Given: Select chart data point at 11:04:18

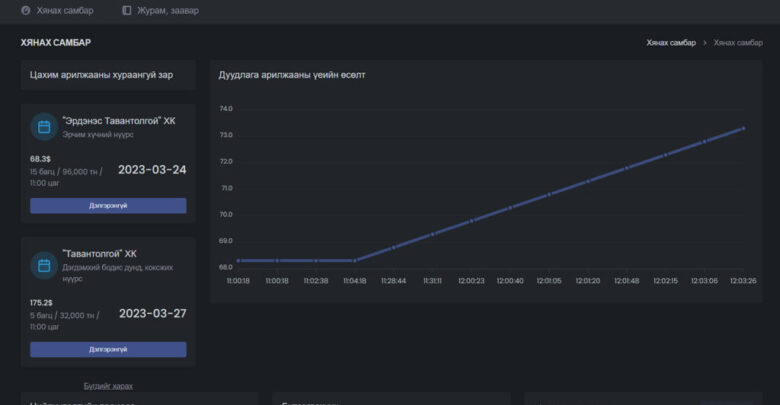Looking at the screenshot, I should pos(355,260).
